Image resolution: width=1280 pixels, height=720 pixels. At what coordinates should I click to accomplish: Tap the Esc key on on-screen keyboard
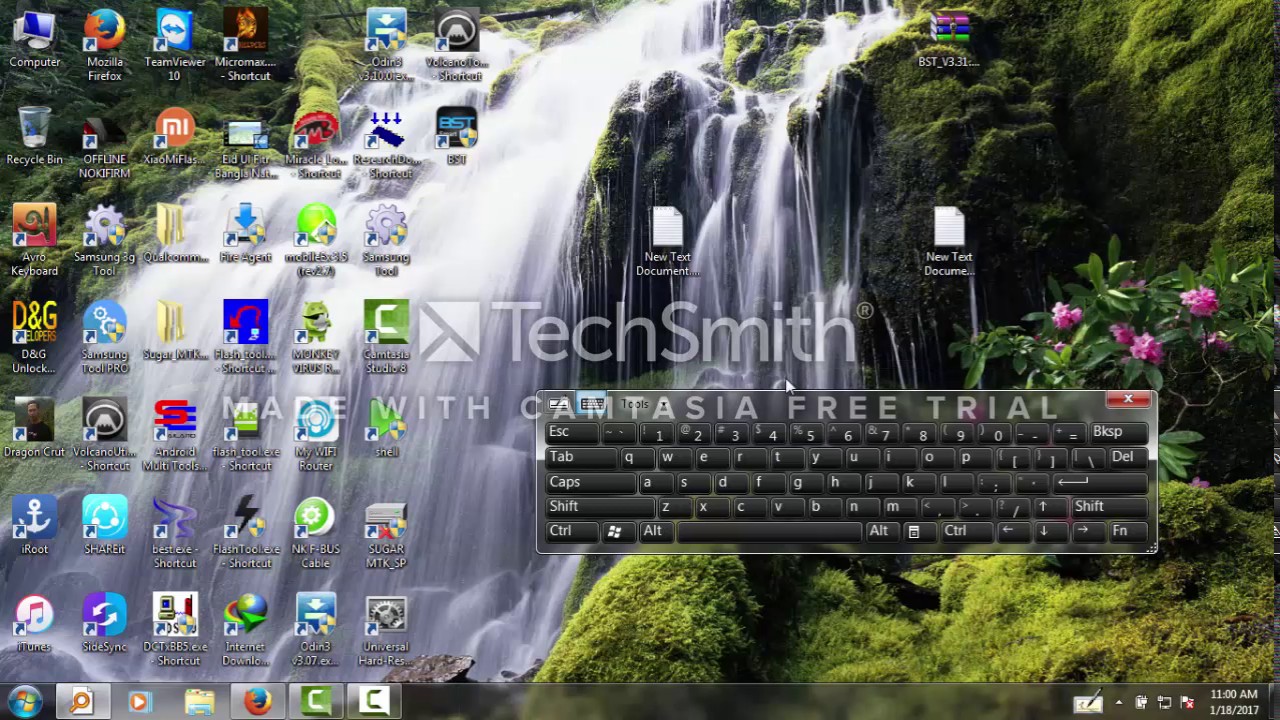pos(572,432)
